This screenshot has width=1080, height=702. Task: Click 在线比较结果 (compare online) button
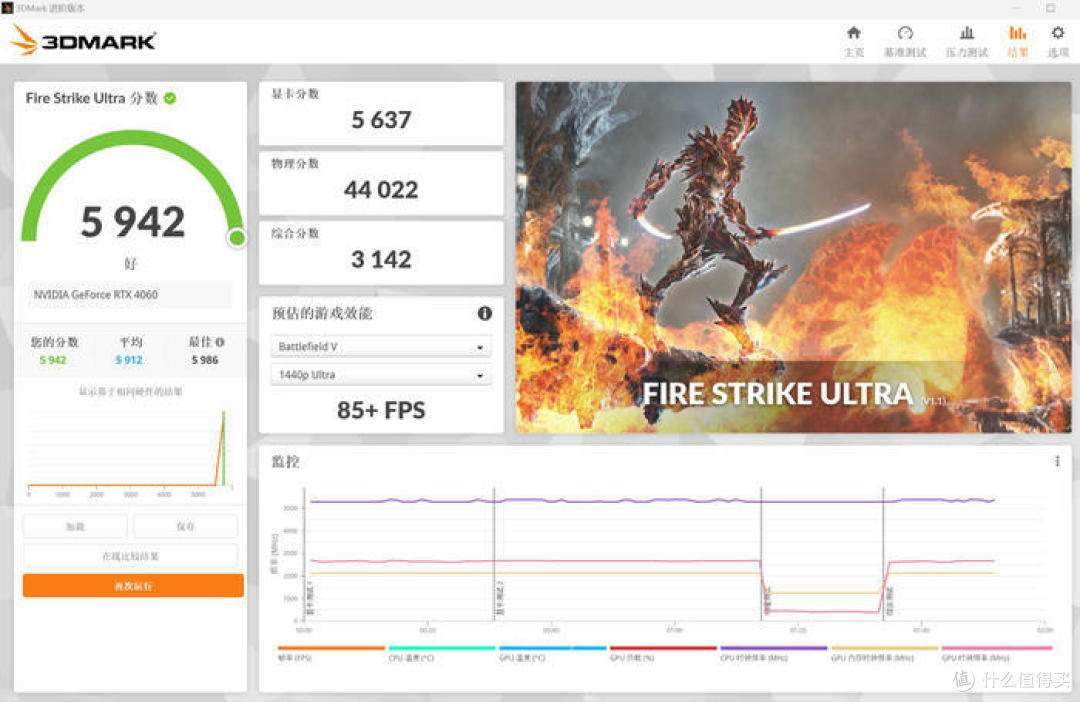coord(130,556)
